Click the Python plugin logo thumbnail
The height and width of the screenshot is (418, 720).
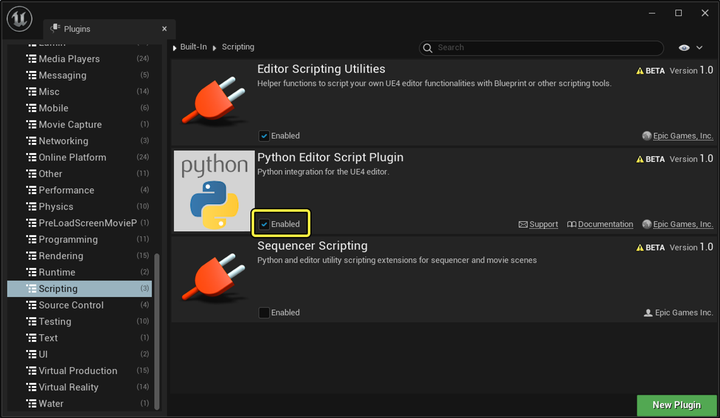(x=214, y=191)
